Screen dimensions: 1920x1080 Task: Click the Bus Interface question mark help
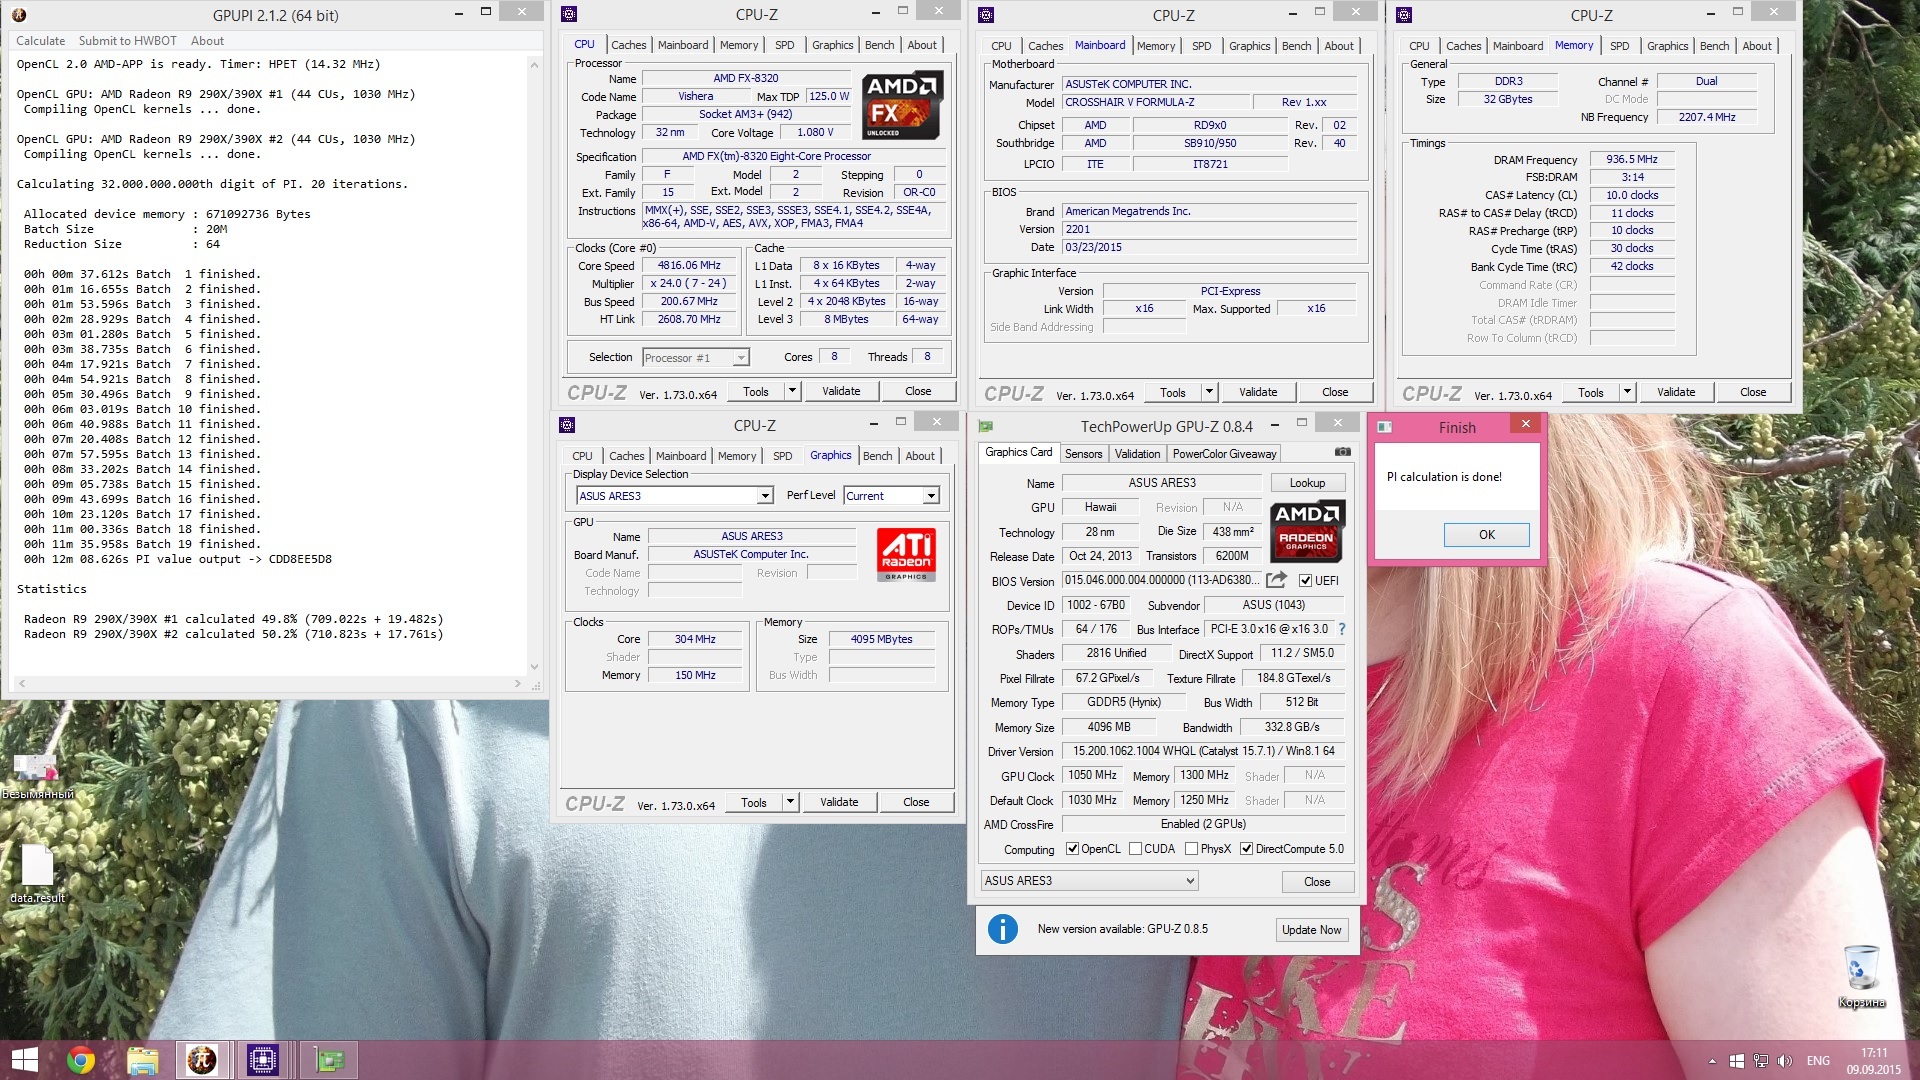coord(1342,629)
